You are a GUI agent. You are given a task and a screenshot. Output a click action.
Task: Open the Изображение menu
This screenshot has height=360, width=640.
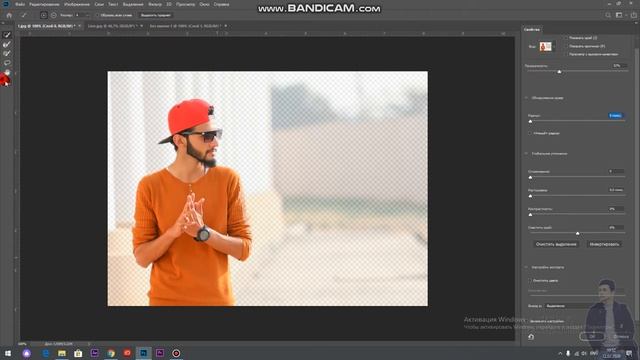click(77, 4)
